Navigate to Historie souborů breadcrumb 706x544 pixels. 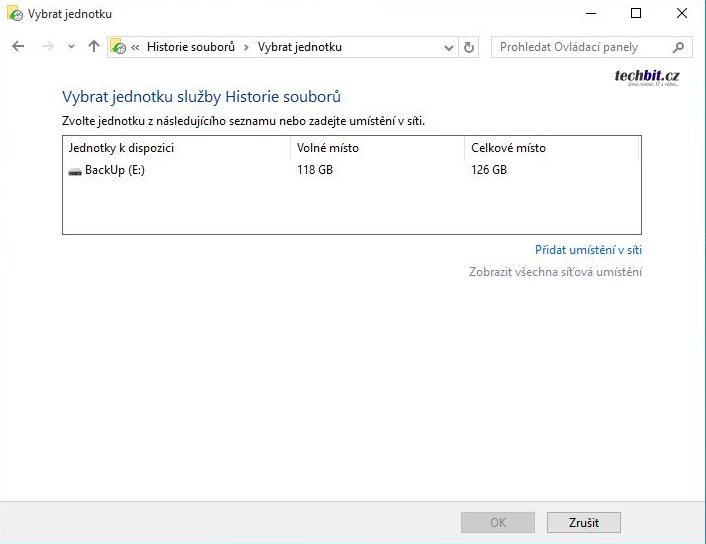coord(190,47)
